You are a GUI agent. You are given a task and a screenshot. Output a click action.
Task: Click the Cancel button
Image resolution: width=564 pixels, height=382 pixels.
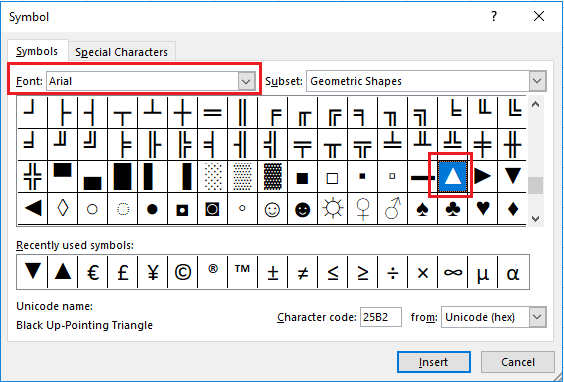(518, 362)
